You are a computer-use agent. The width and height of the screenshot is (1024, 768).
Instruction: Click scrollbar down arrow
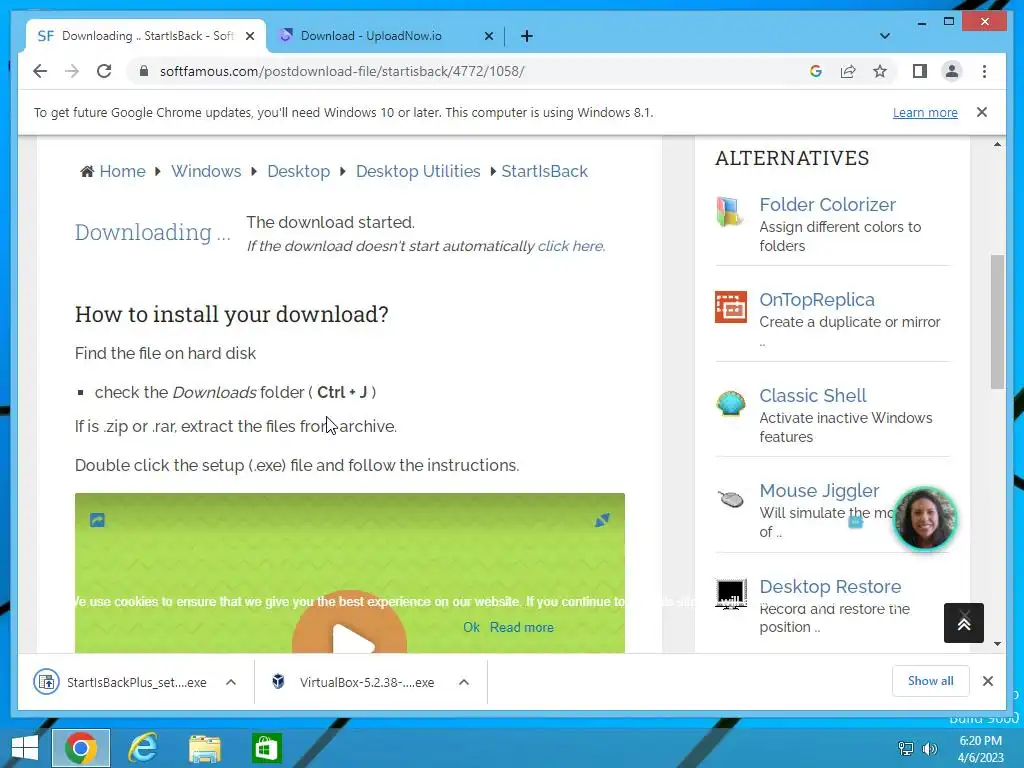click(x=997, y=644)
